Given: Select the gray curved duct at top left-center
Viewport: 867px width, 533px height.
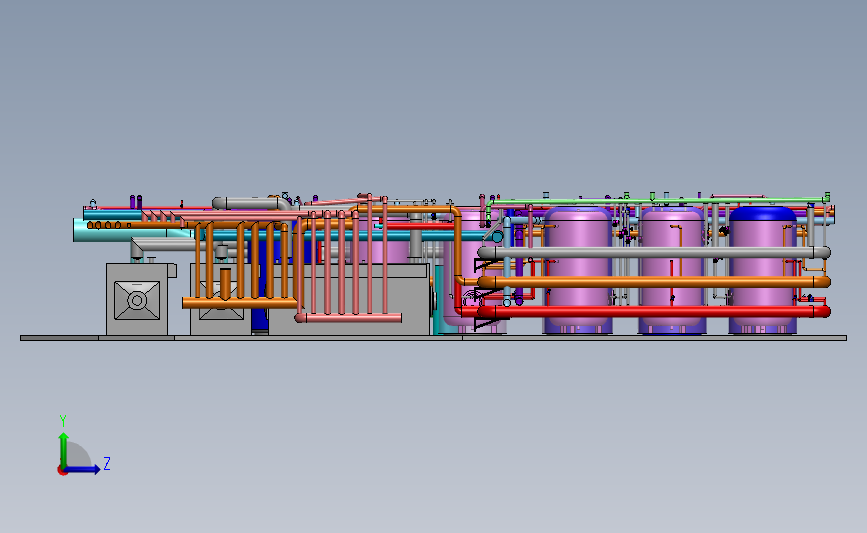Looking at the screenshot, I should (x=252, y=203).
